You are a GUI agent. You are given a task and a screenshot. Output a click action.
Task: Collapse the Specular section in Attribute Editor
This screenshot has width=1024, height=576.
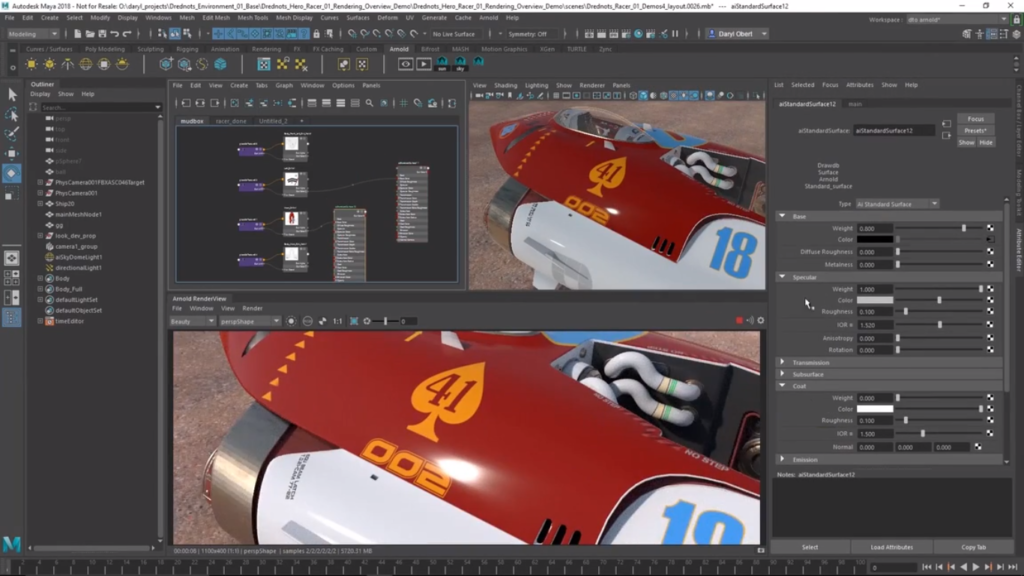[x=783, y=277]
